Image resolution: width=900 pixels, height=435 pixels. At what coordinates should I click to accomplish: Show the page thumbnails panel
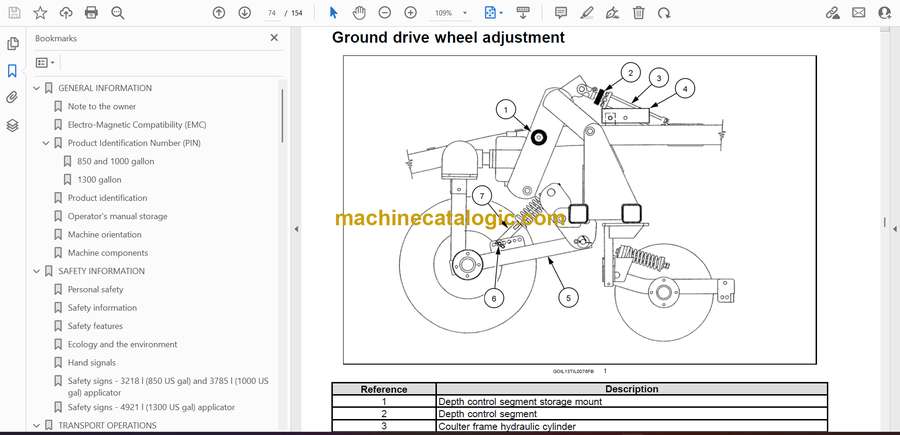[13, 44]
